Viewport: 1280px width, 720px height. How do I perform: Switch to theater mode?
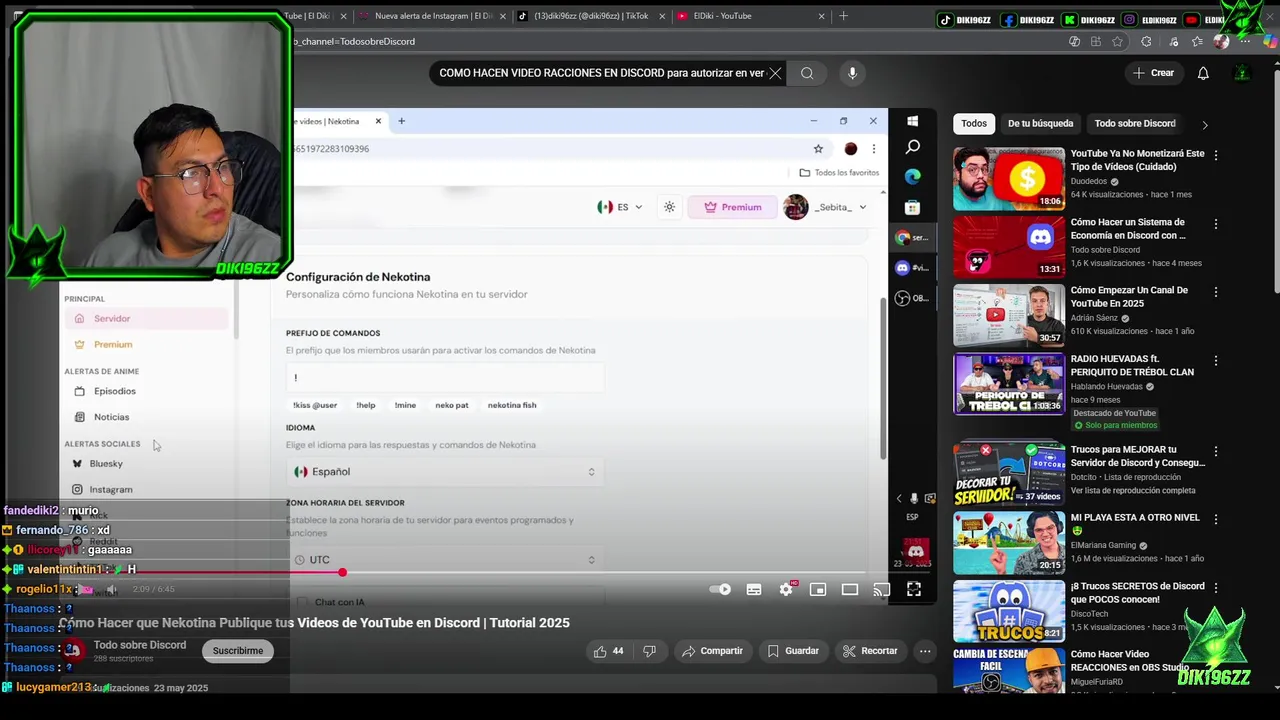click(850, 590)
